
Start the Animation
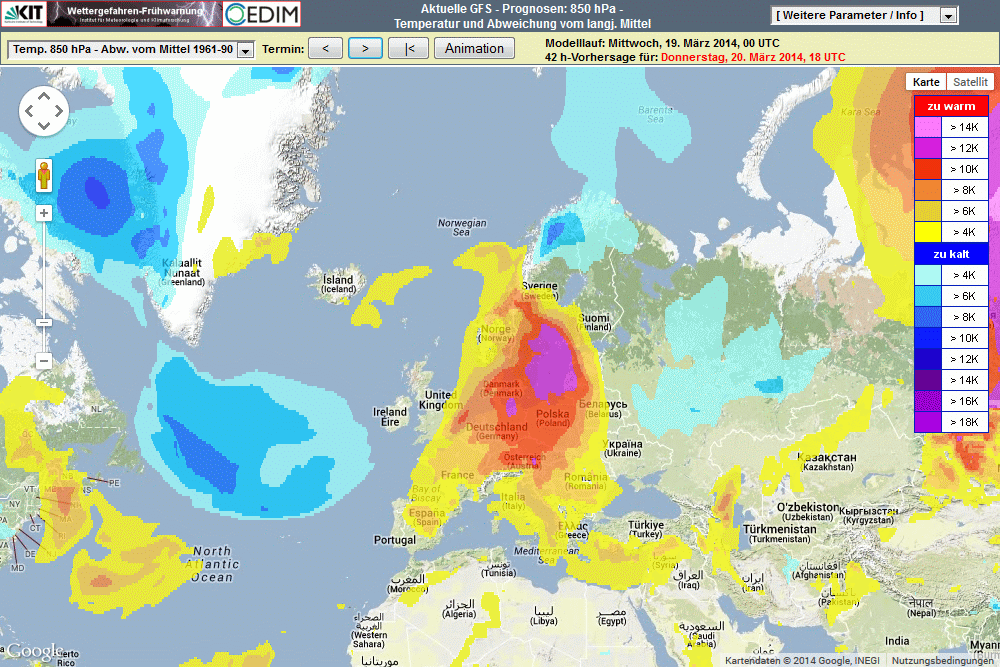pyautogui.click(x=474, y=48)
